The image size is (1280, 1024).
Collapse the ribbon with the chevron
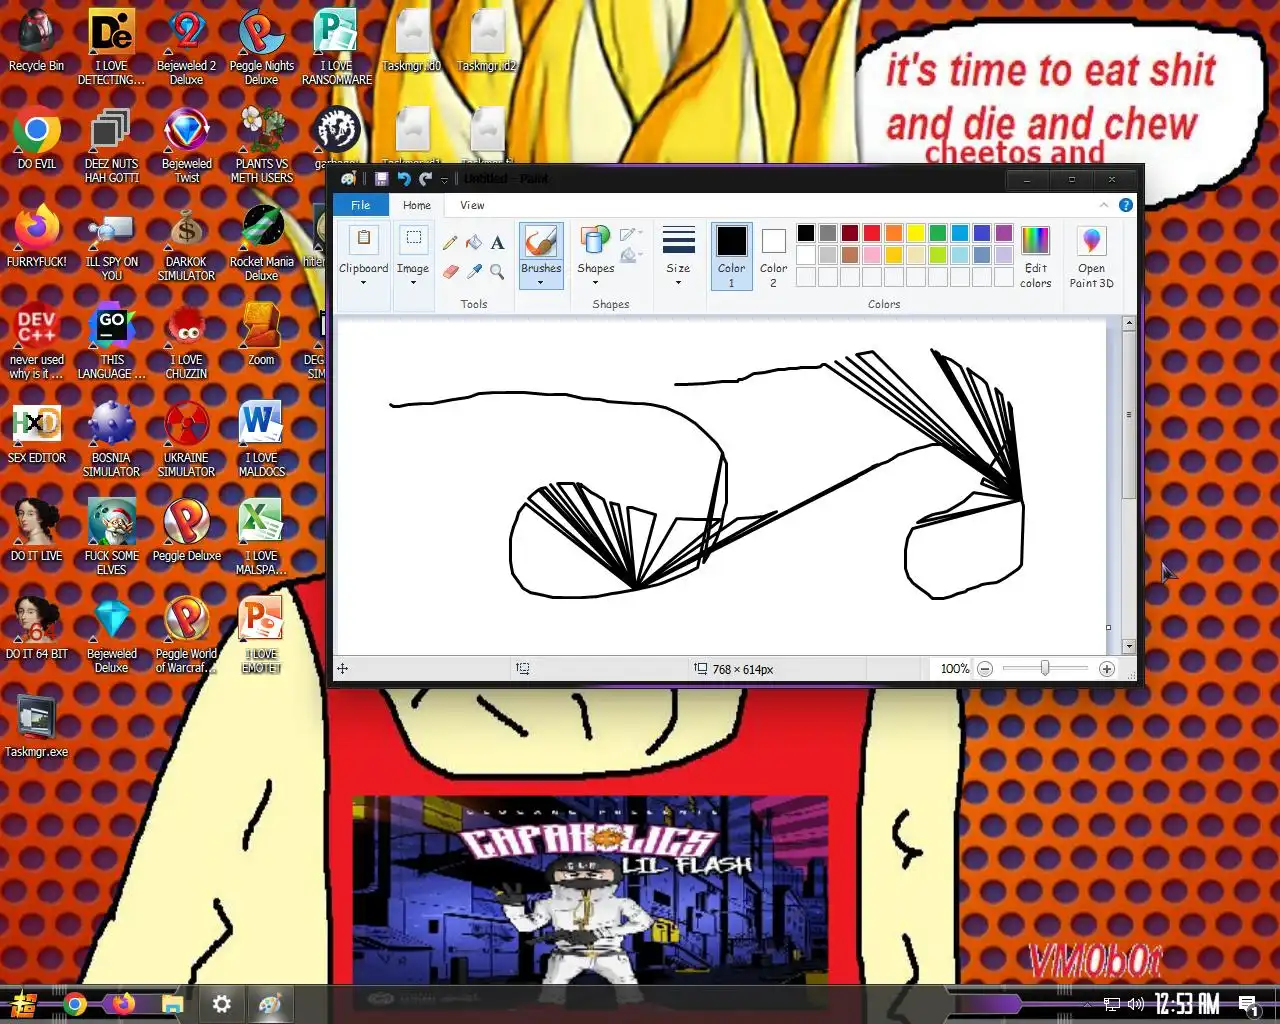pos(1104,205)
